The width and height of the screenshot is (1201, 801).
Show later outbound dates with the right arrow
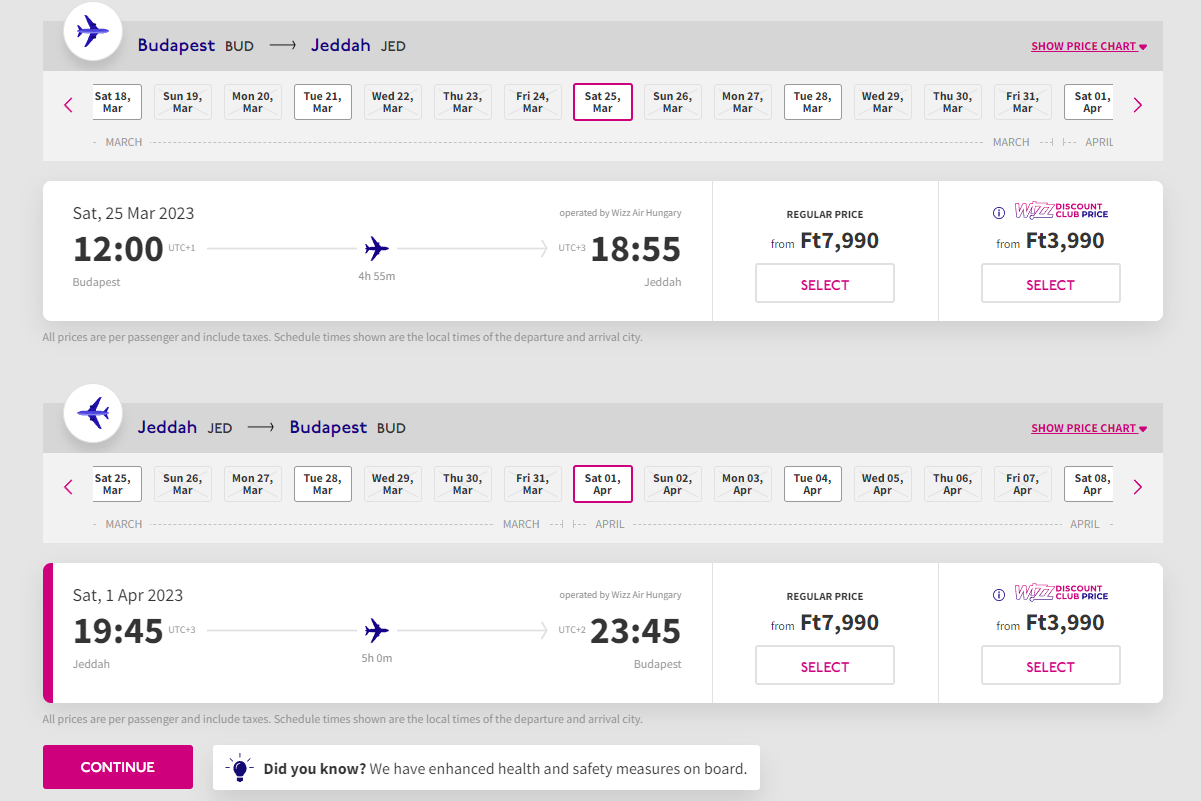[x=1137, y=104]
